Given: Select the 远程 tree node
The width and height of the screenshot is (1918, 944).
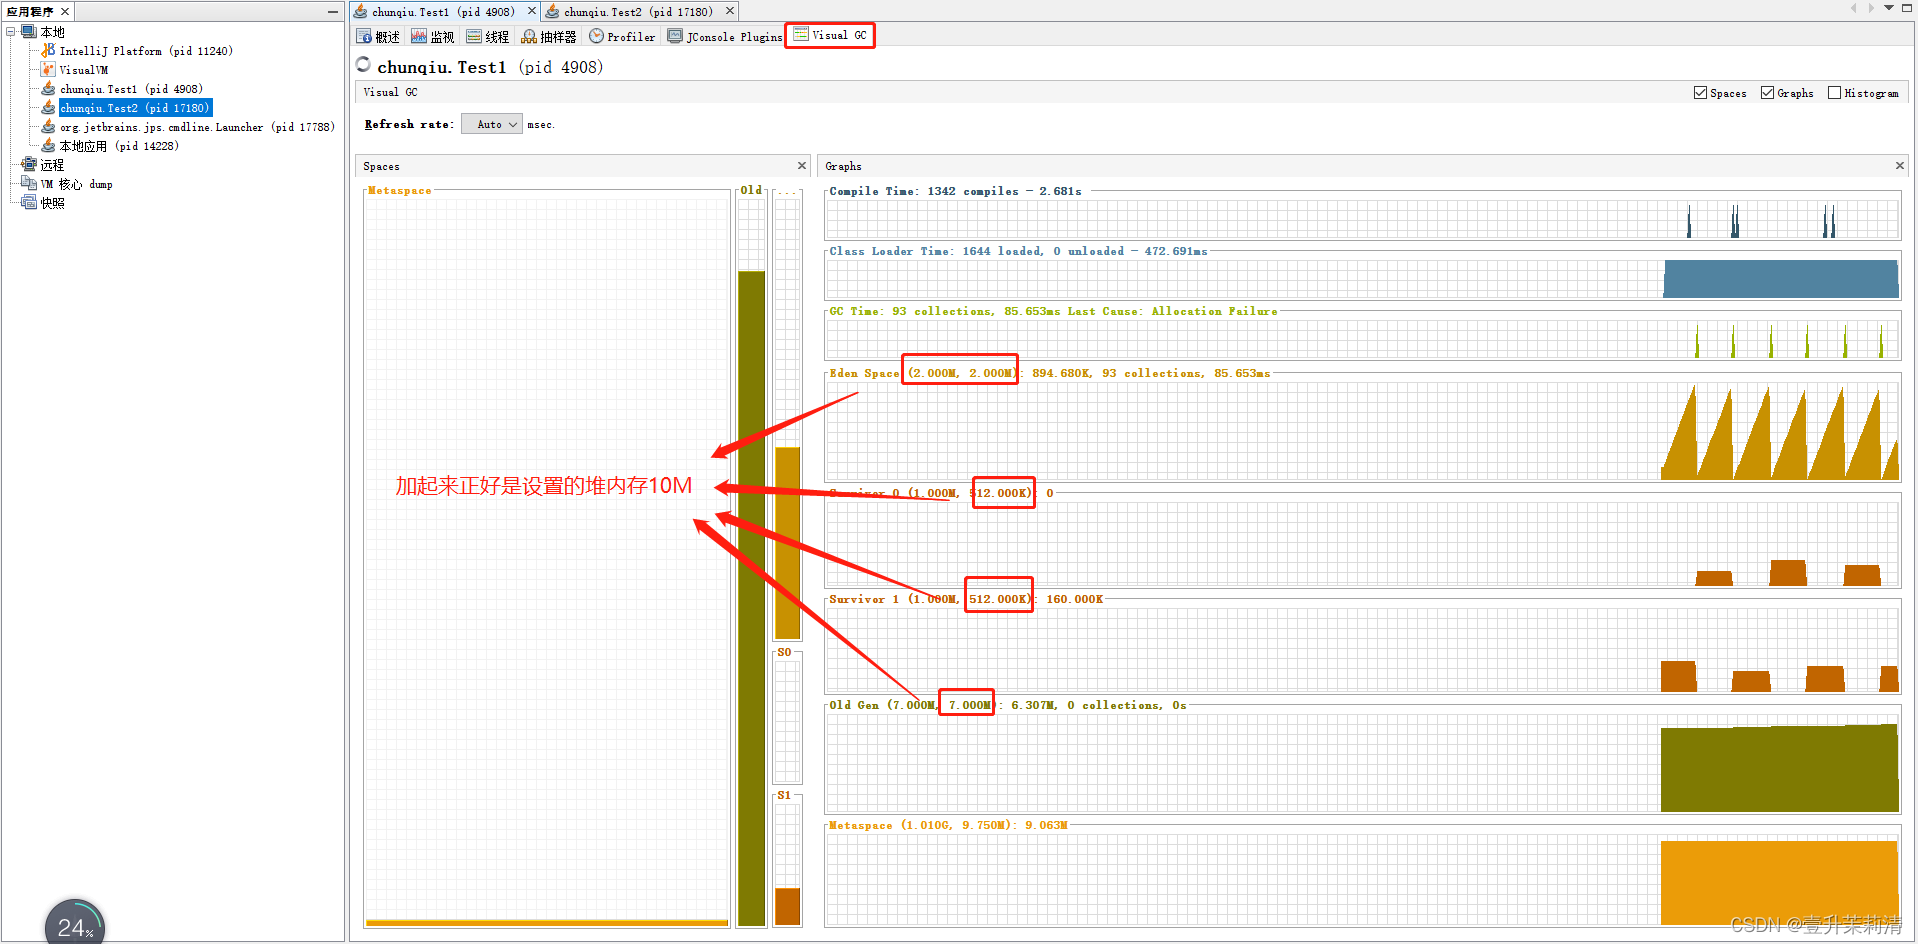Looking at the screenshot, I should coord(52,165).
